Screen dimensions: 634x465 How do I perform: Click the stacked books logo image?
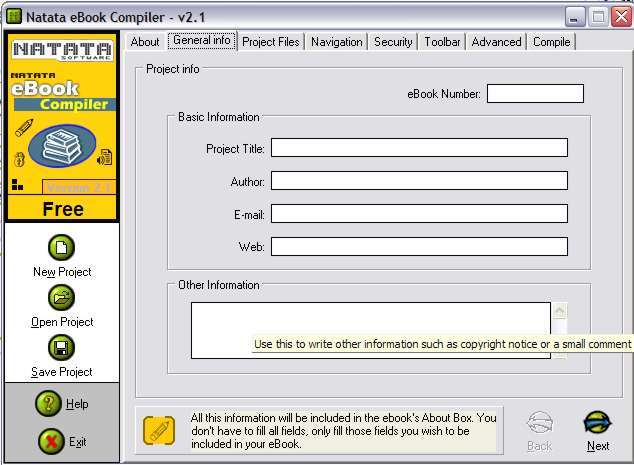tap(62, 146)
